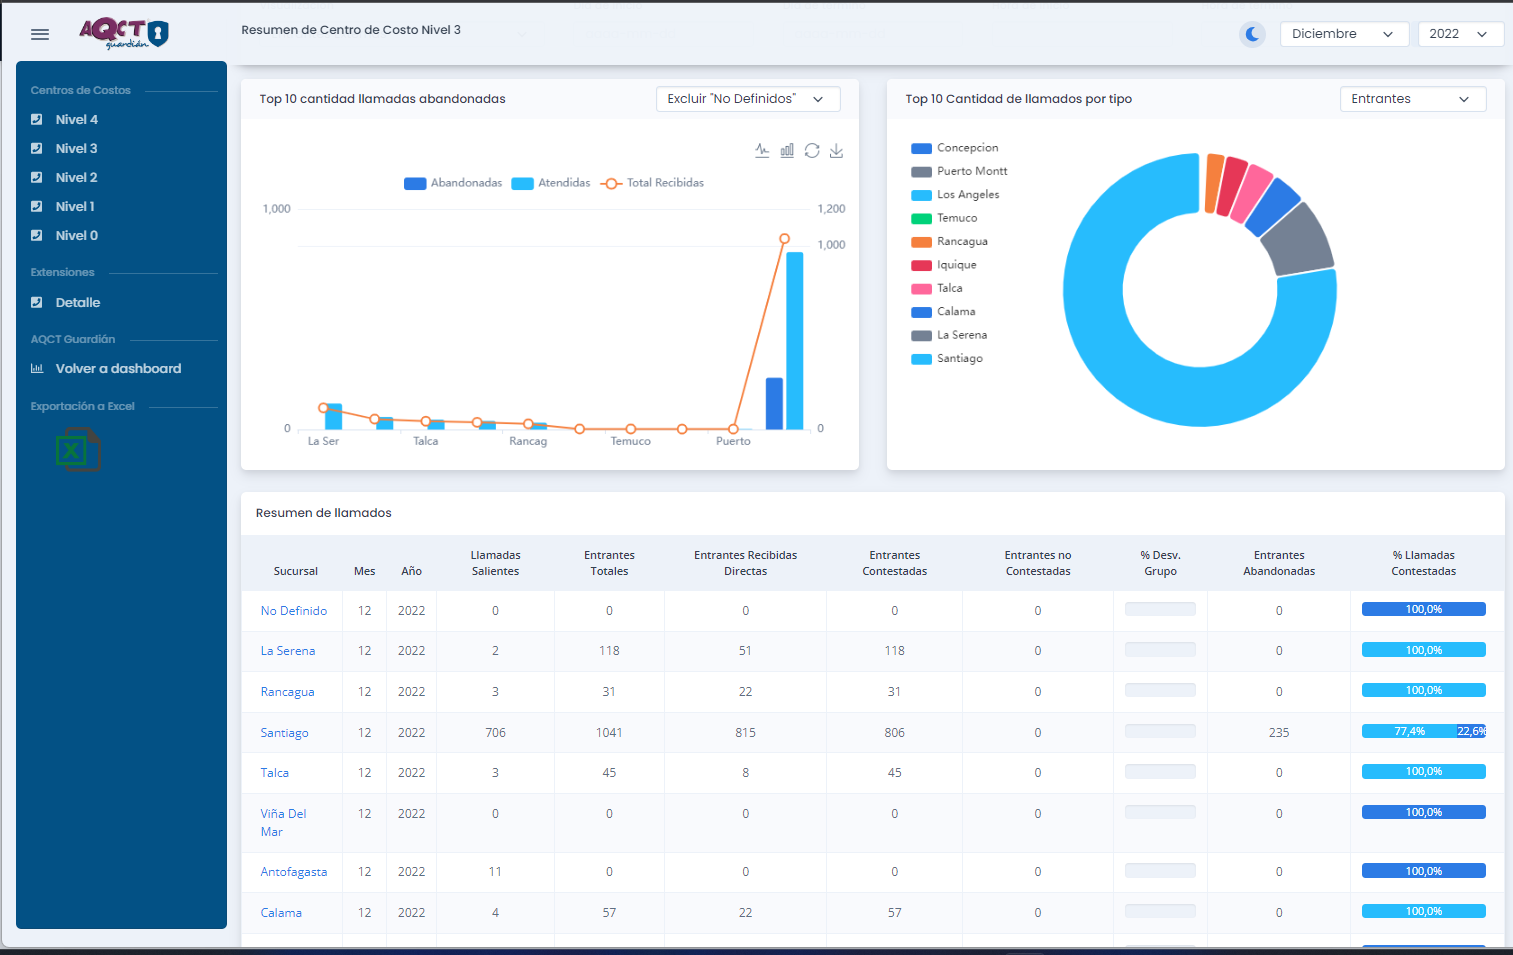Open the 2022 year dropdown
Screen dimensions: 1513x955
click(x=1460, y=34)
